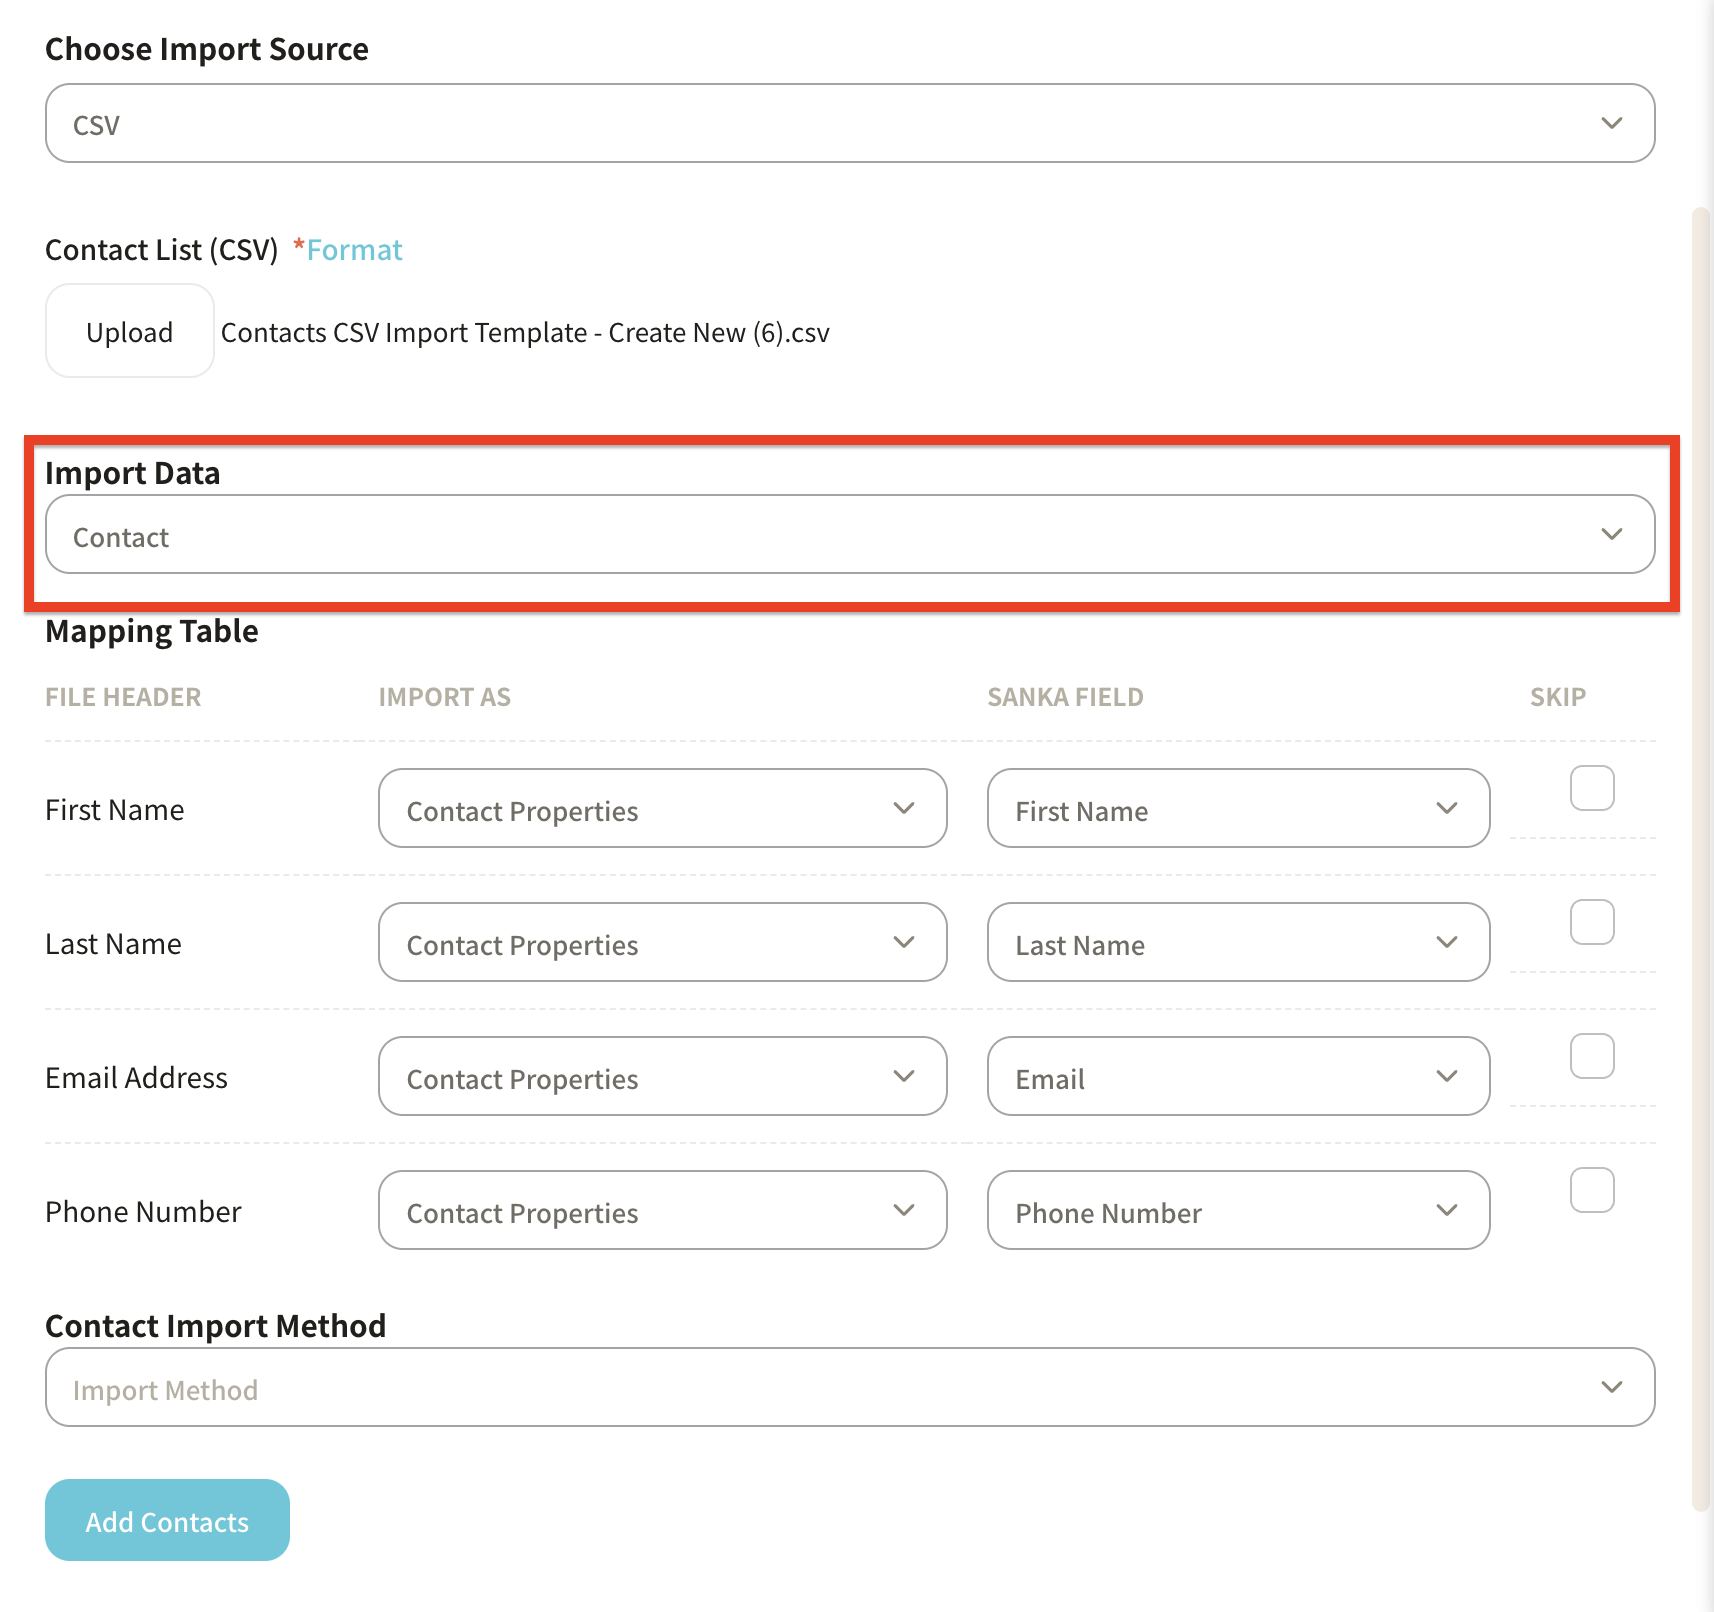
Task: Open the Choose Import Source dropdown
Action: point(849,124)
